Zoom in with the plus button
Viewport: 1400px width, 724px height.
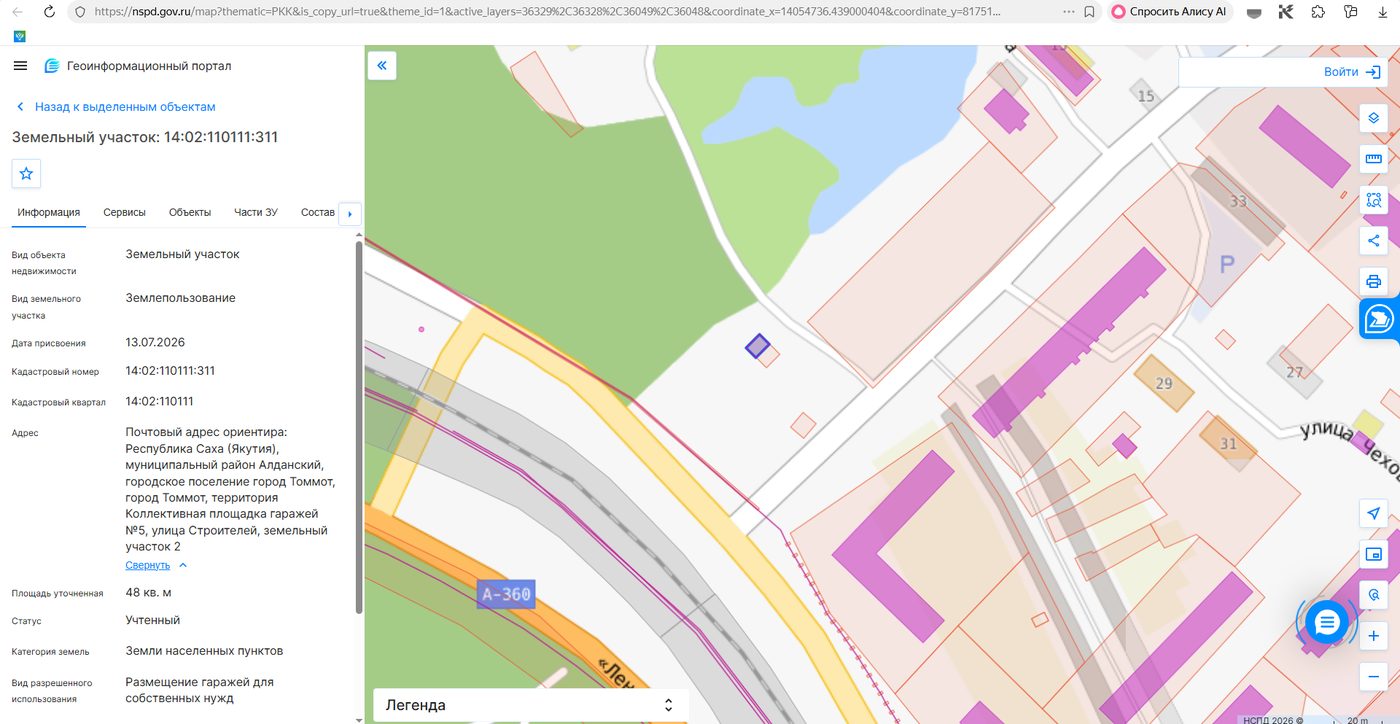1374,636
